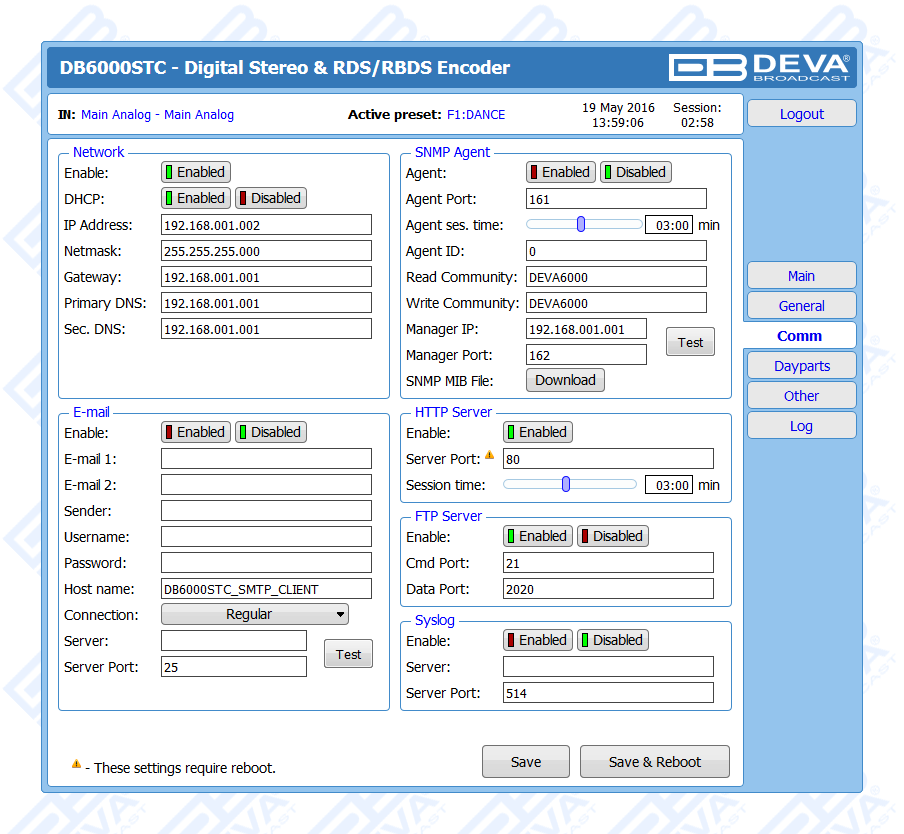The image size is (904, 834).
Task: Disable DHCP in Network settings
Action: (x=270, y=198)
